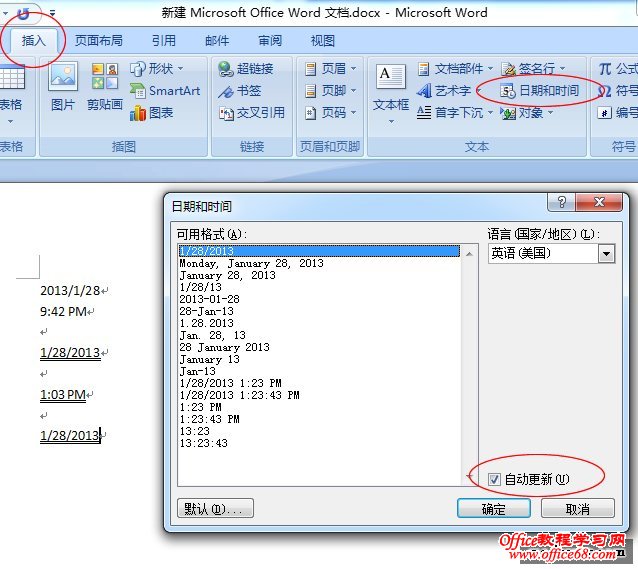Select format 1/28/2013
This screenshot has width=638, height=569.
319,251
